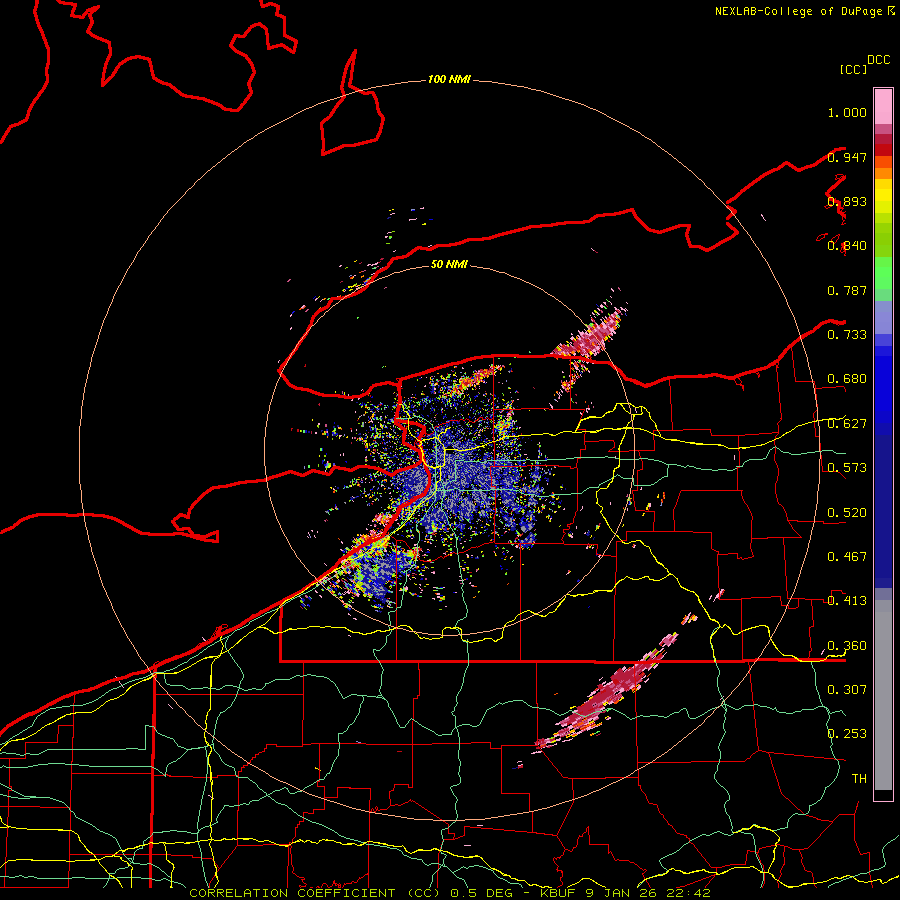900x900 pixels.
Task: Click the 0.413 legend value
Action: pyautogui.click(x=847, y=601)
